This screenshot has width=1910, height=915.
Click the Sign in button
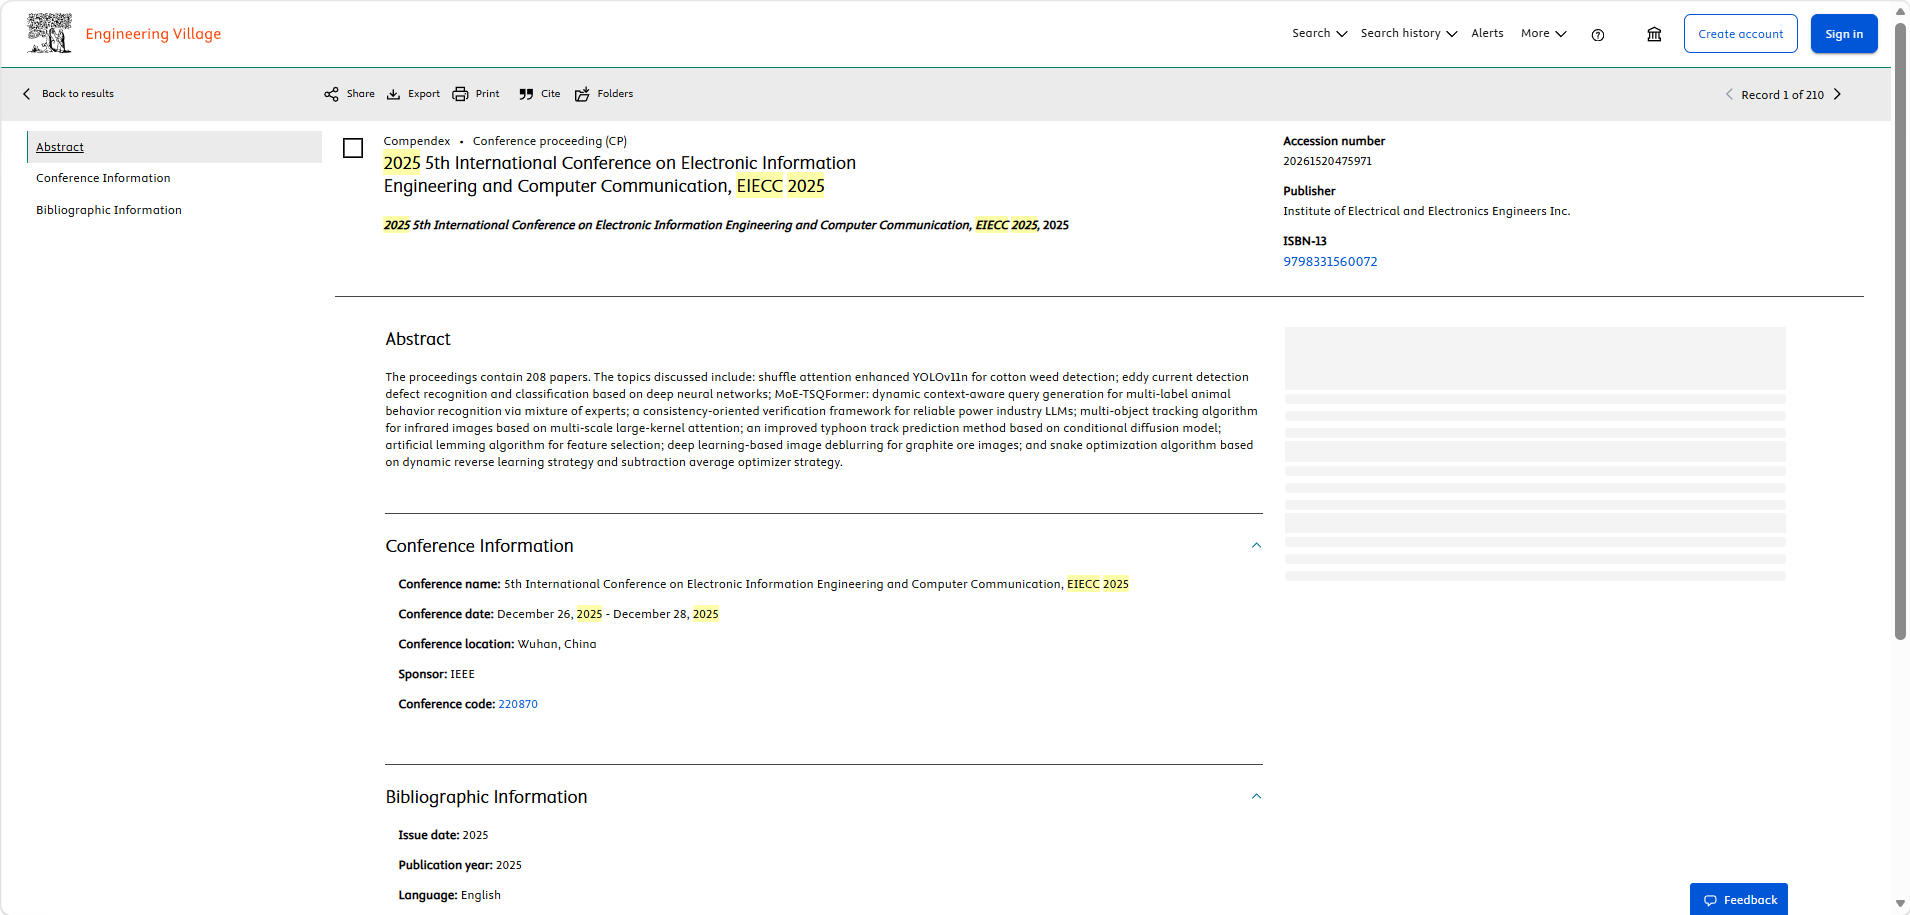point(1844,34)
